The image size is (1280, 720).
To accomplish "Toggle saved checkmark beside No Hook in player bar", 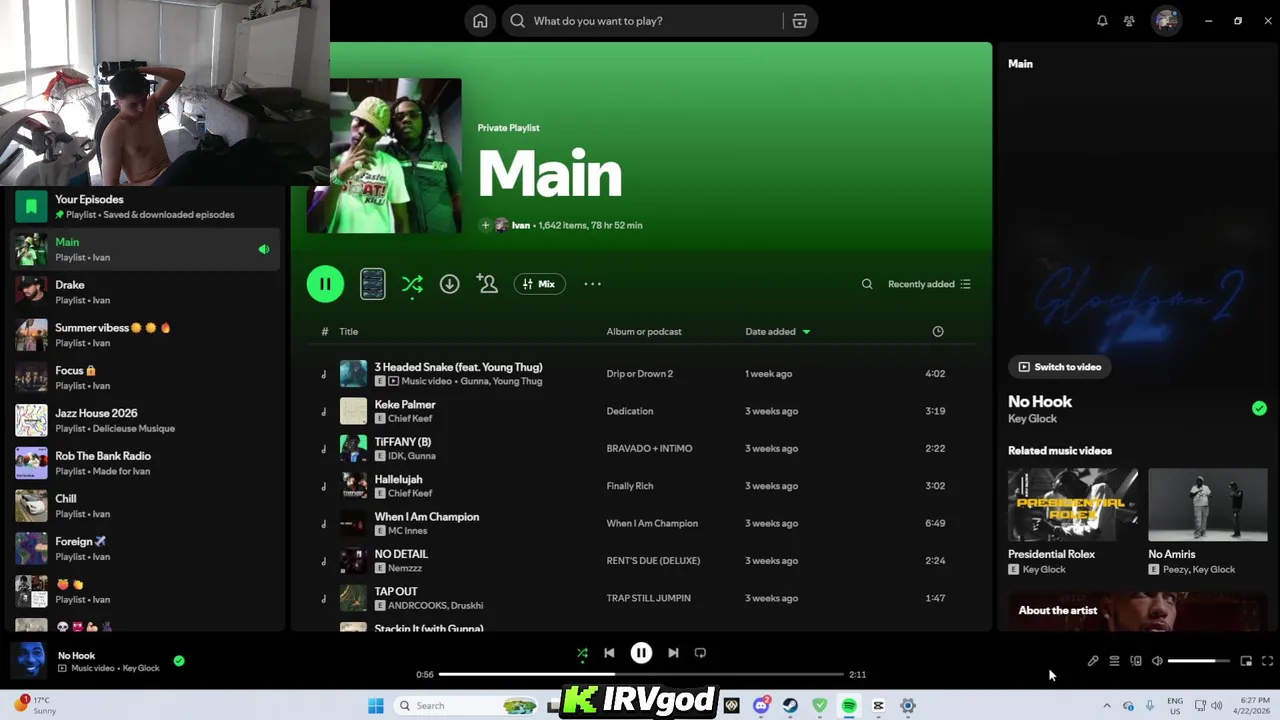I will click(179, 660).
